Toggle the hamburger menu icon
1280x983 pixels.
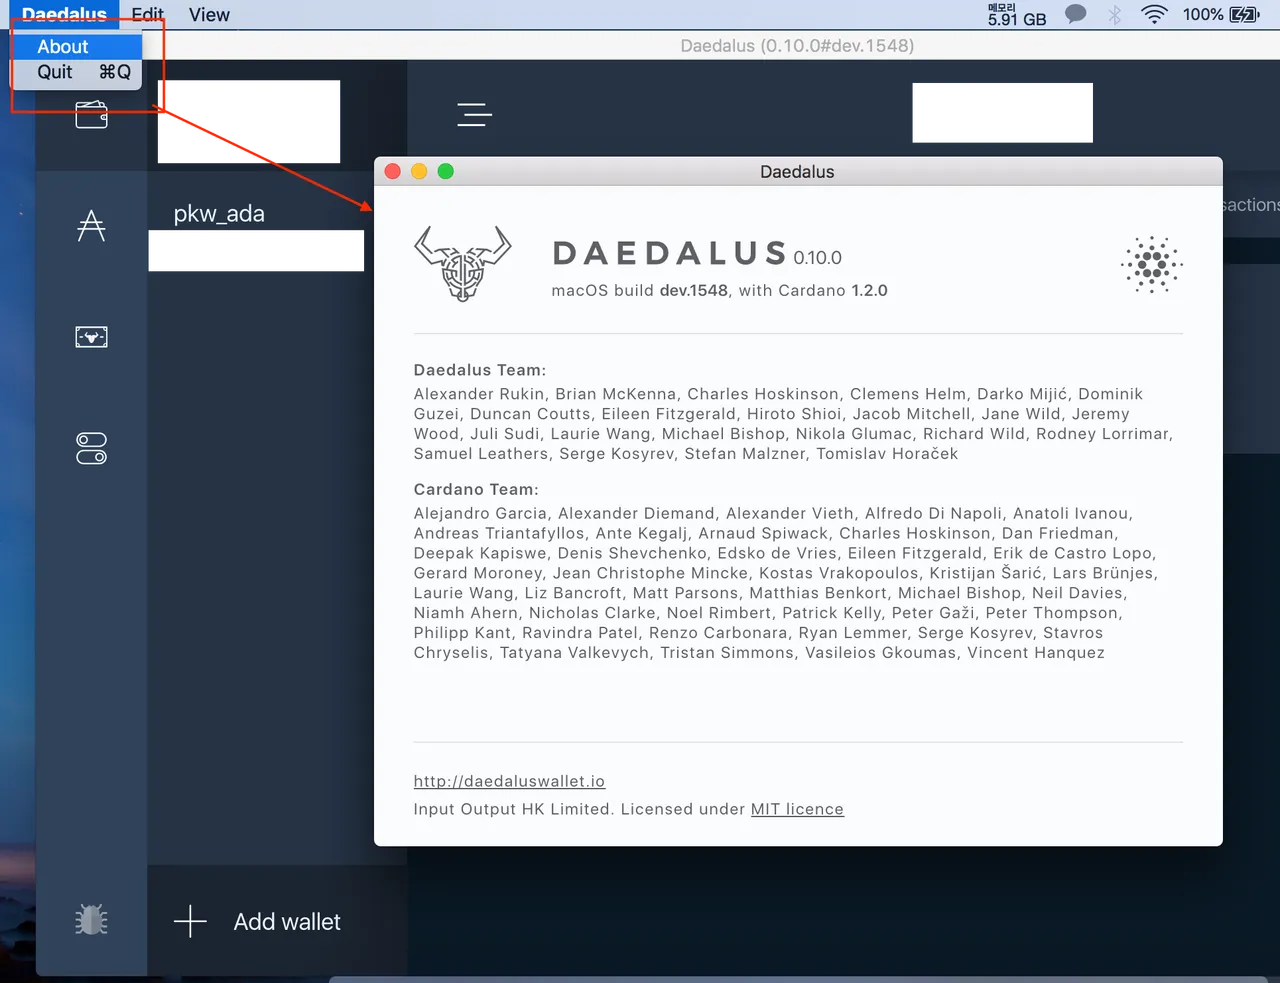474,115
